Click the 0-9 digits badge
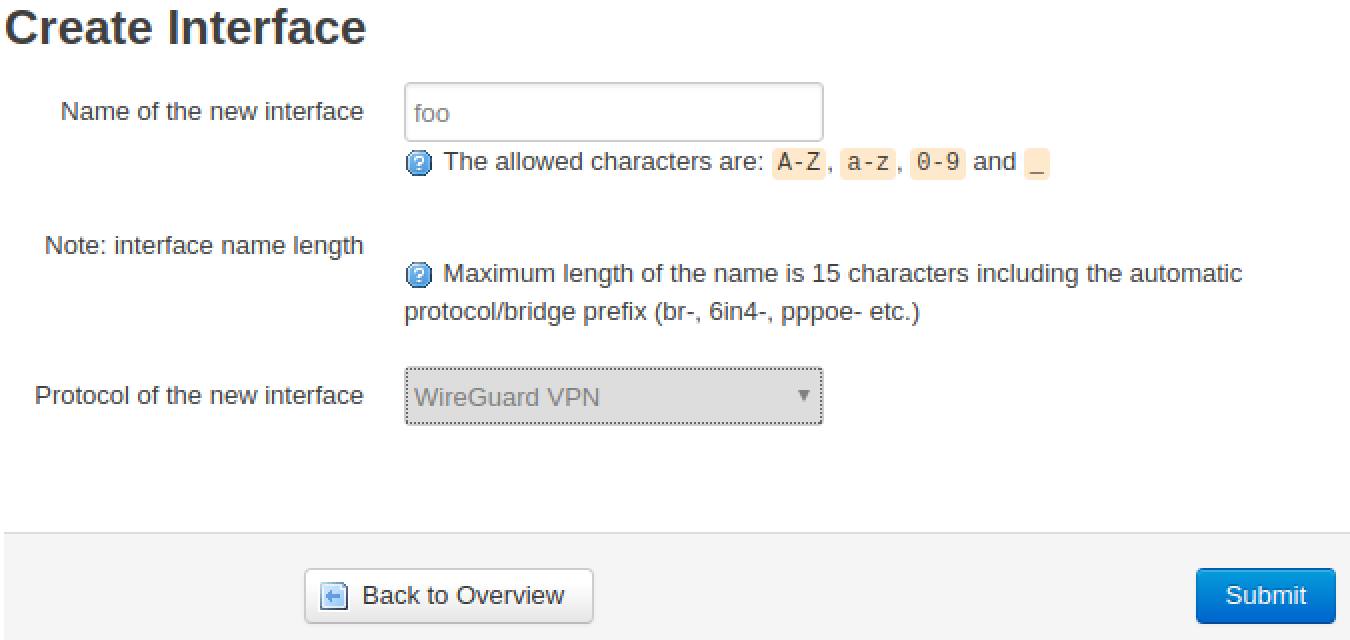 point(937,163)
